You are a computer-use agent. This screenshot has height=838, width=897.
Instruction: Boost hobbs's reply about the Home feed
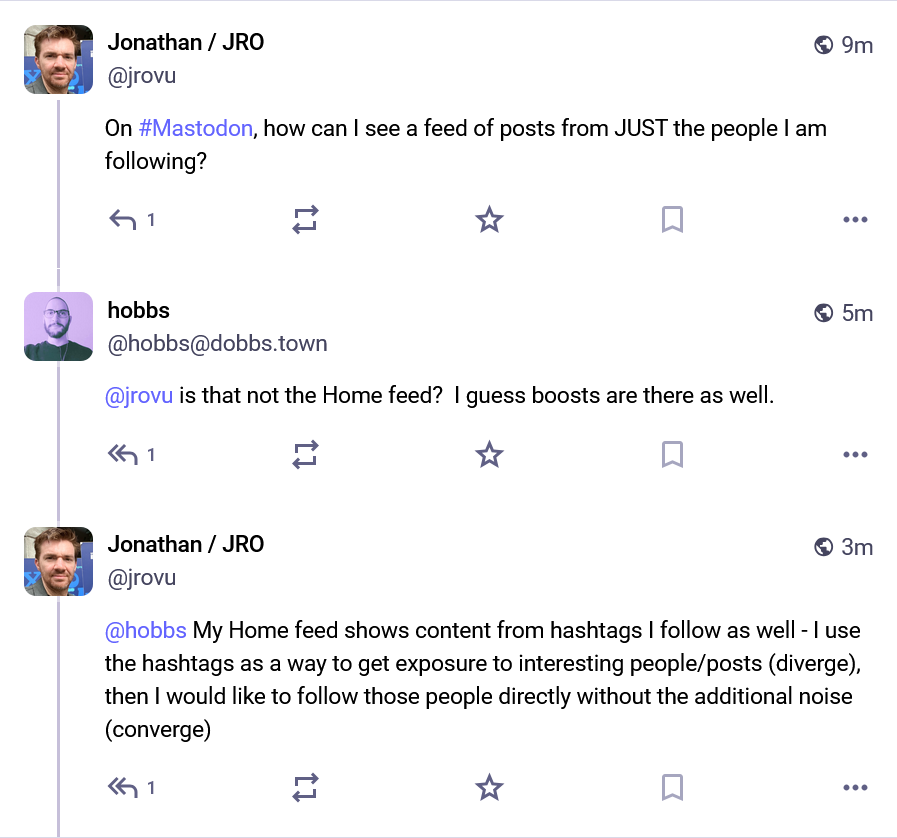click(305, 455)
